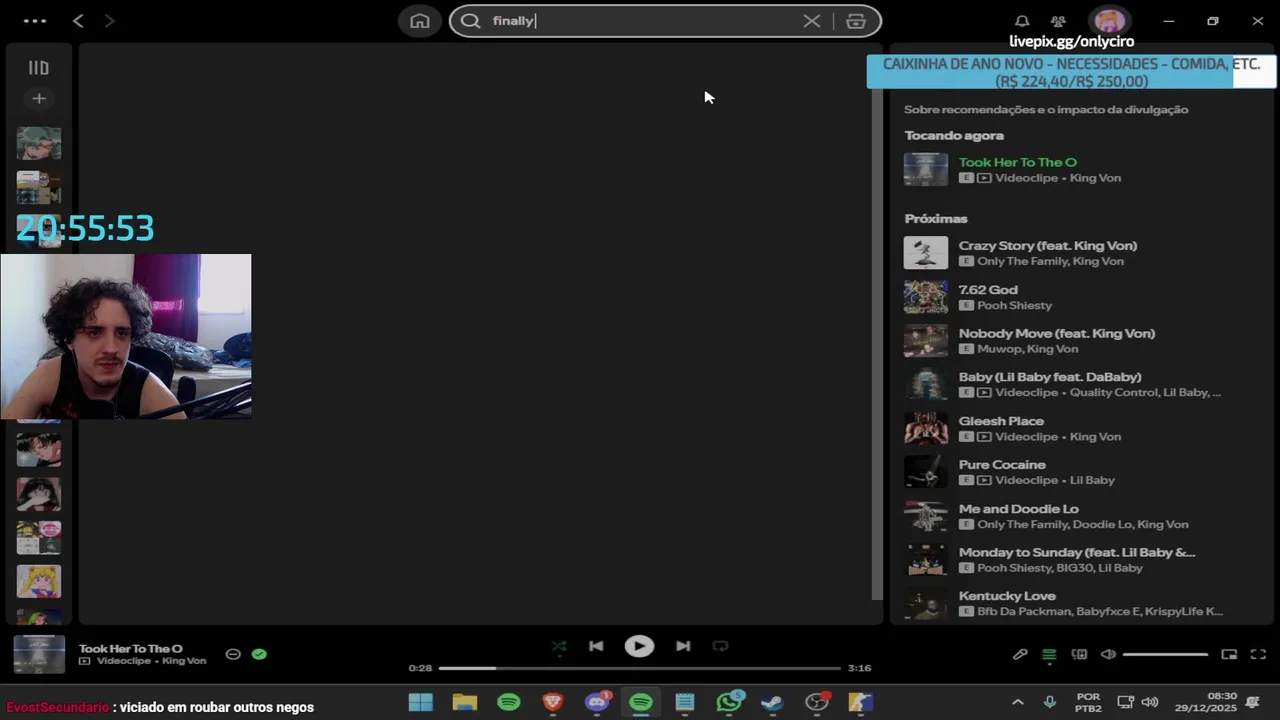Image resolution: width=1280 pixels, height=720 pixels.
Task: Skip to previous track
Action: (x=596, y=646)
